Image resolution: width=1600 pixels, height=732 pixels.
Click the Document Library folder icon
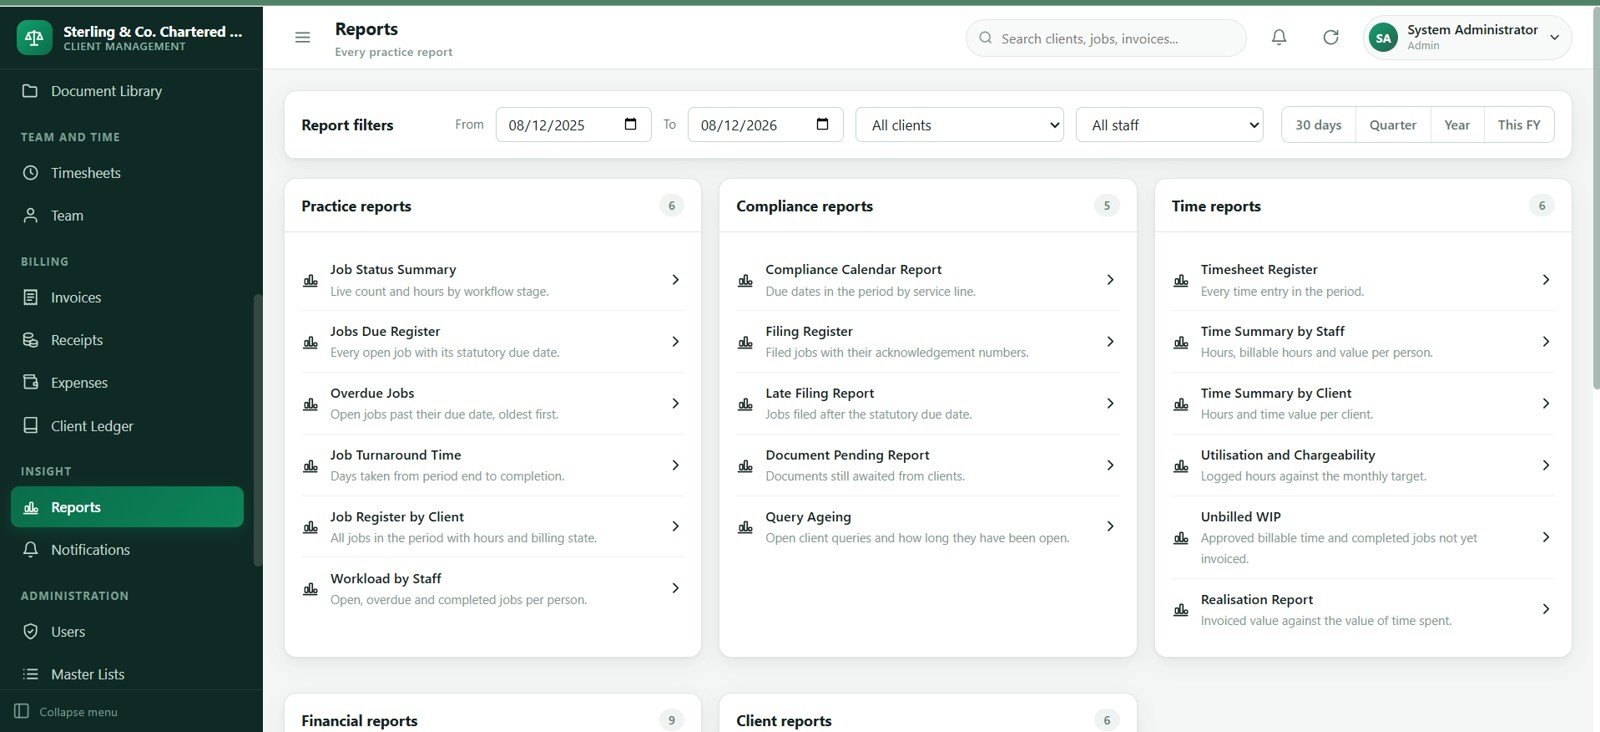point(31,91)
